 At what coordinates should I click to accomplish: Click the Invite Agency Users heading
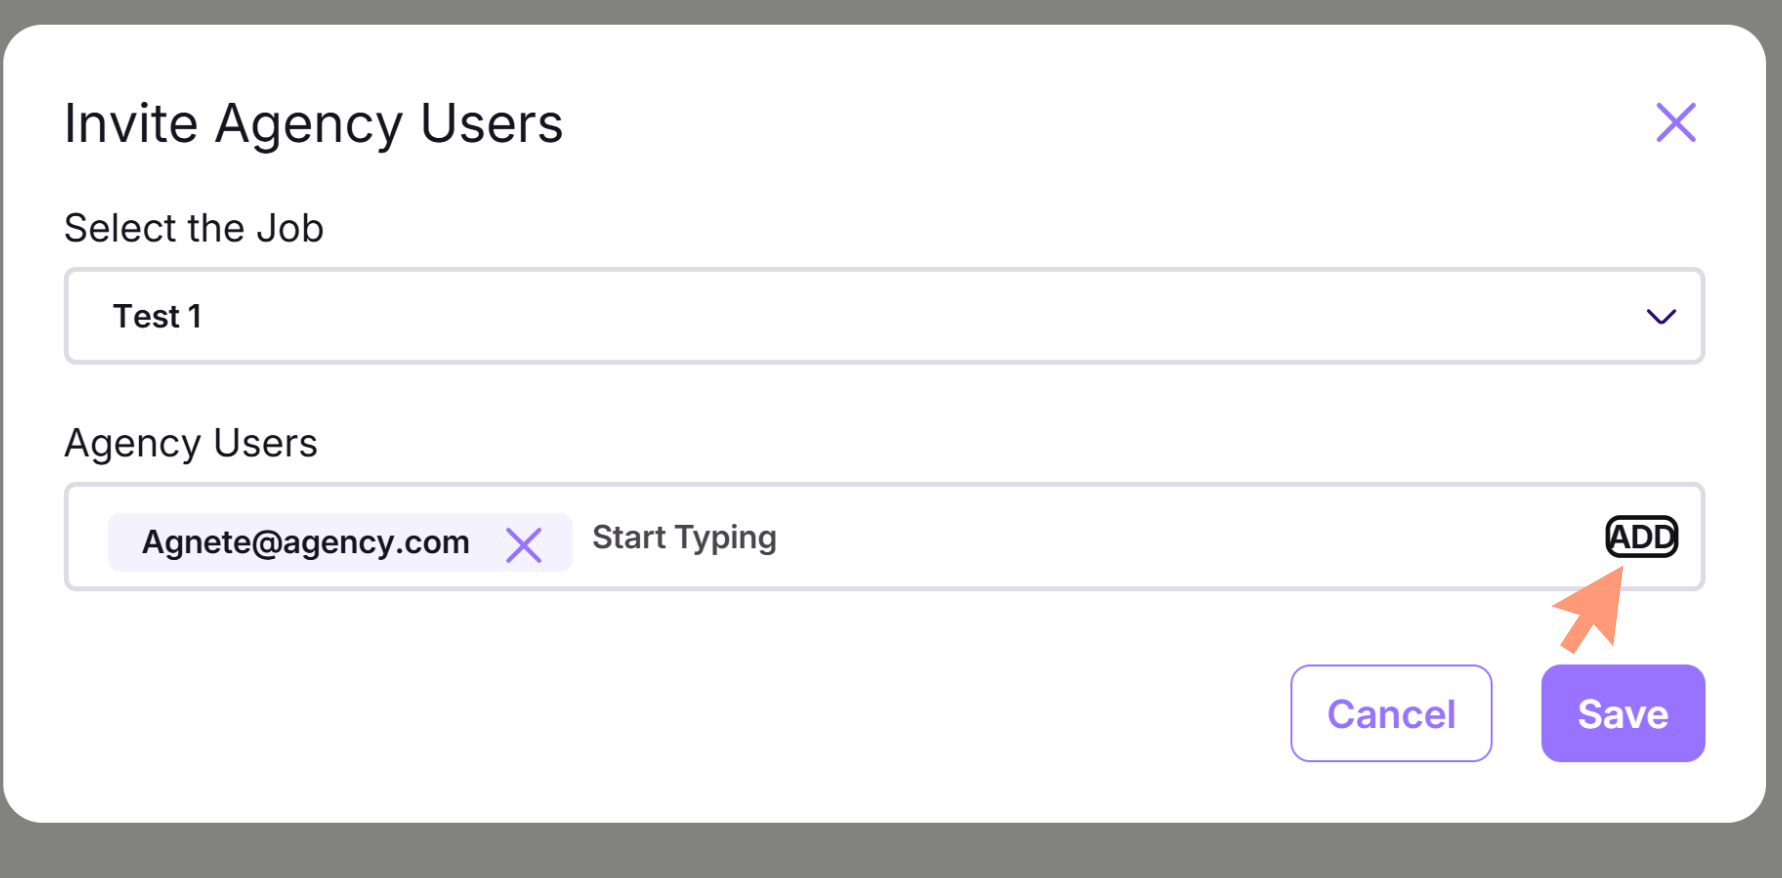tap(314, 124)
